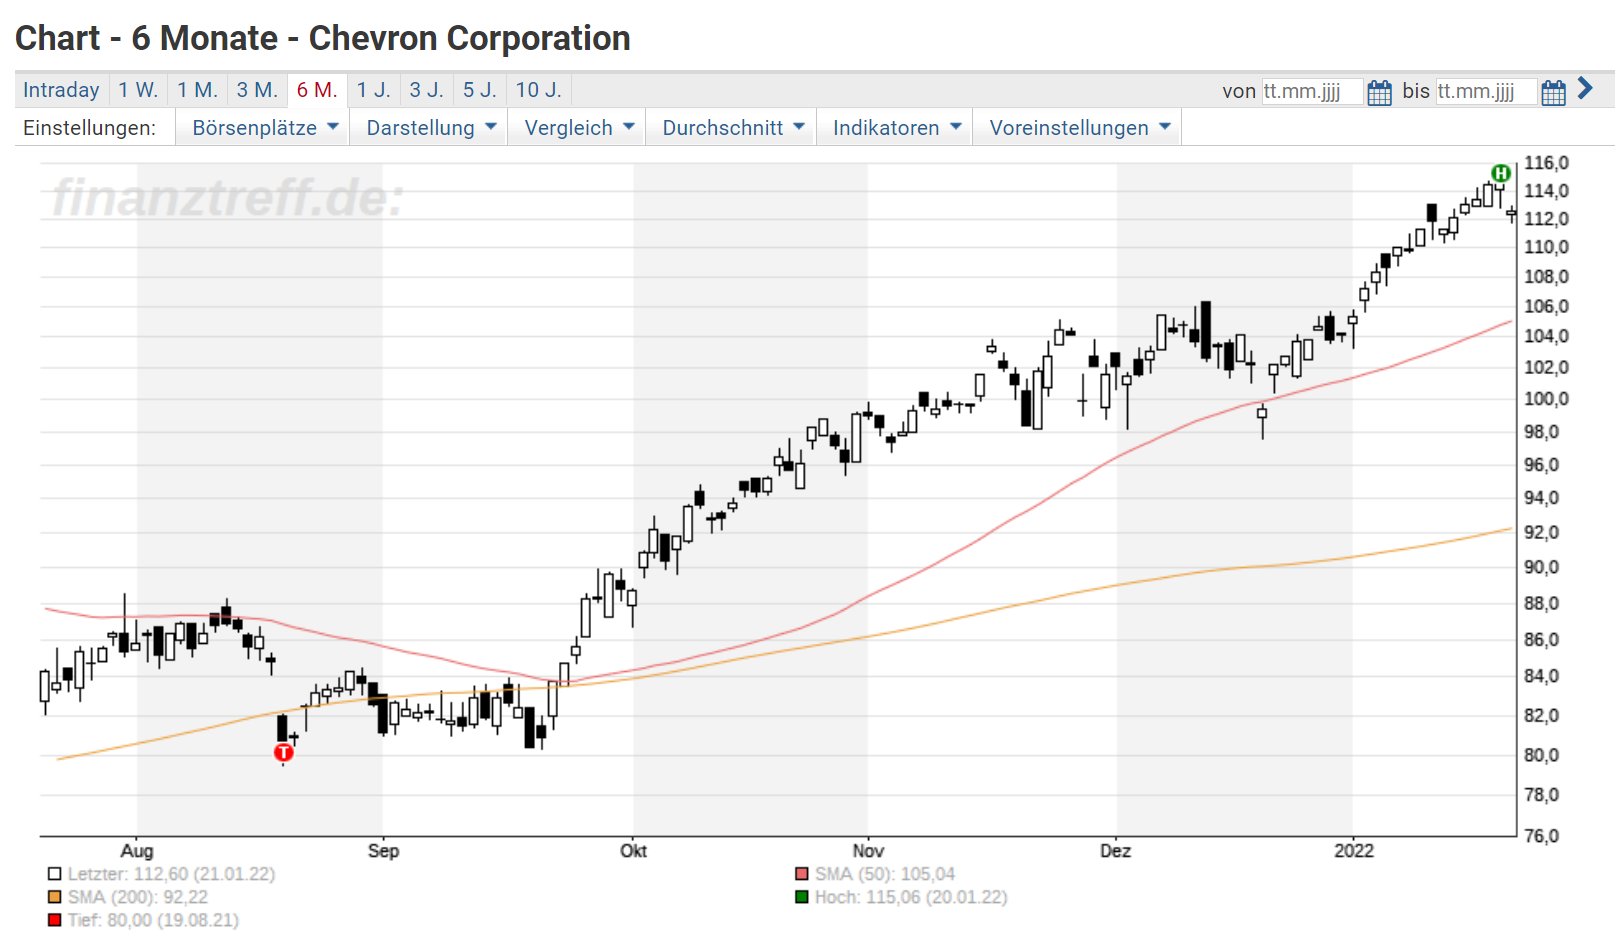Image resolution: width=1619 pixels, height=934 pixels.
Task: Click the chart title 'Chevron Corporation'
Action: tap(469, 38)
